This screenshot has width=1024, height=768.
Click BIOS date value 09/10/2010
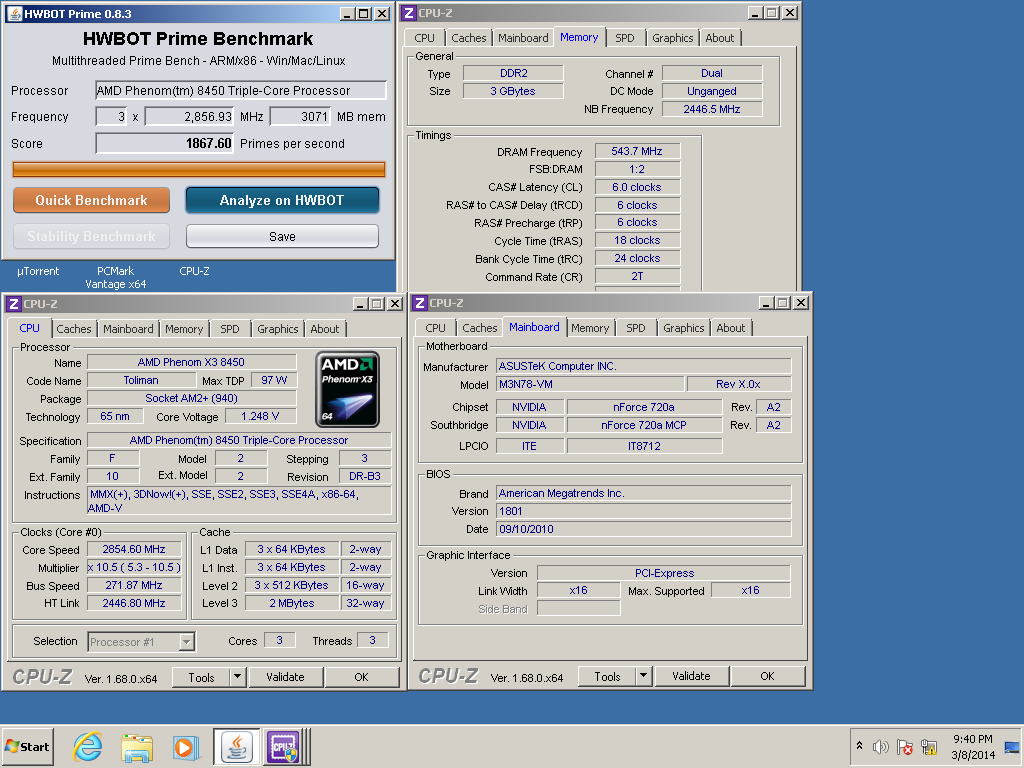(x=644, y=529)
